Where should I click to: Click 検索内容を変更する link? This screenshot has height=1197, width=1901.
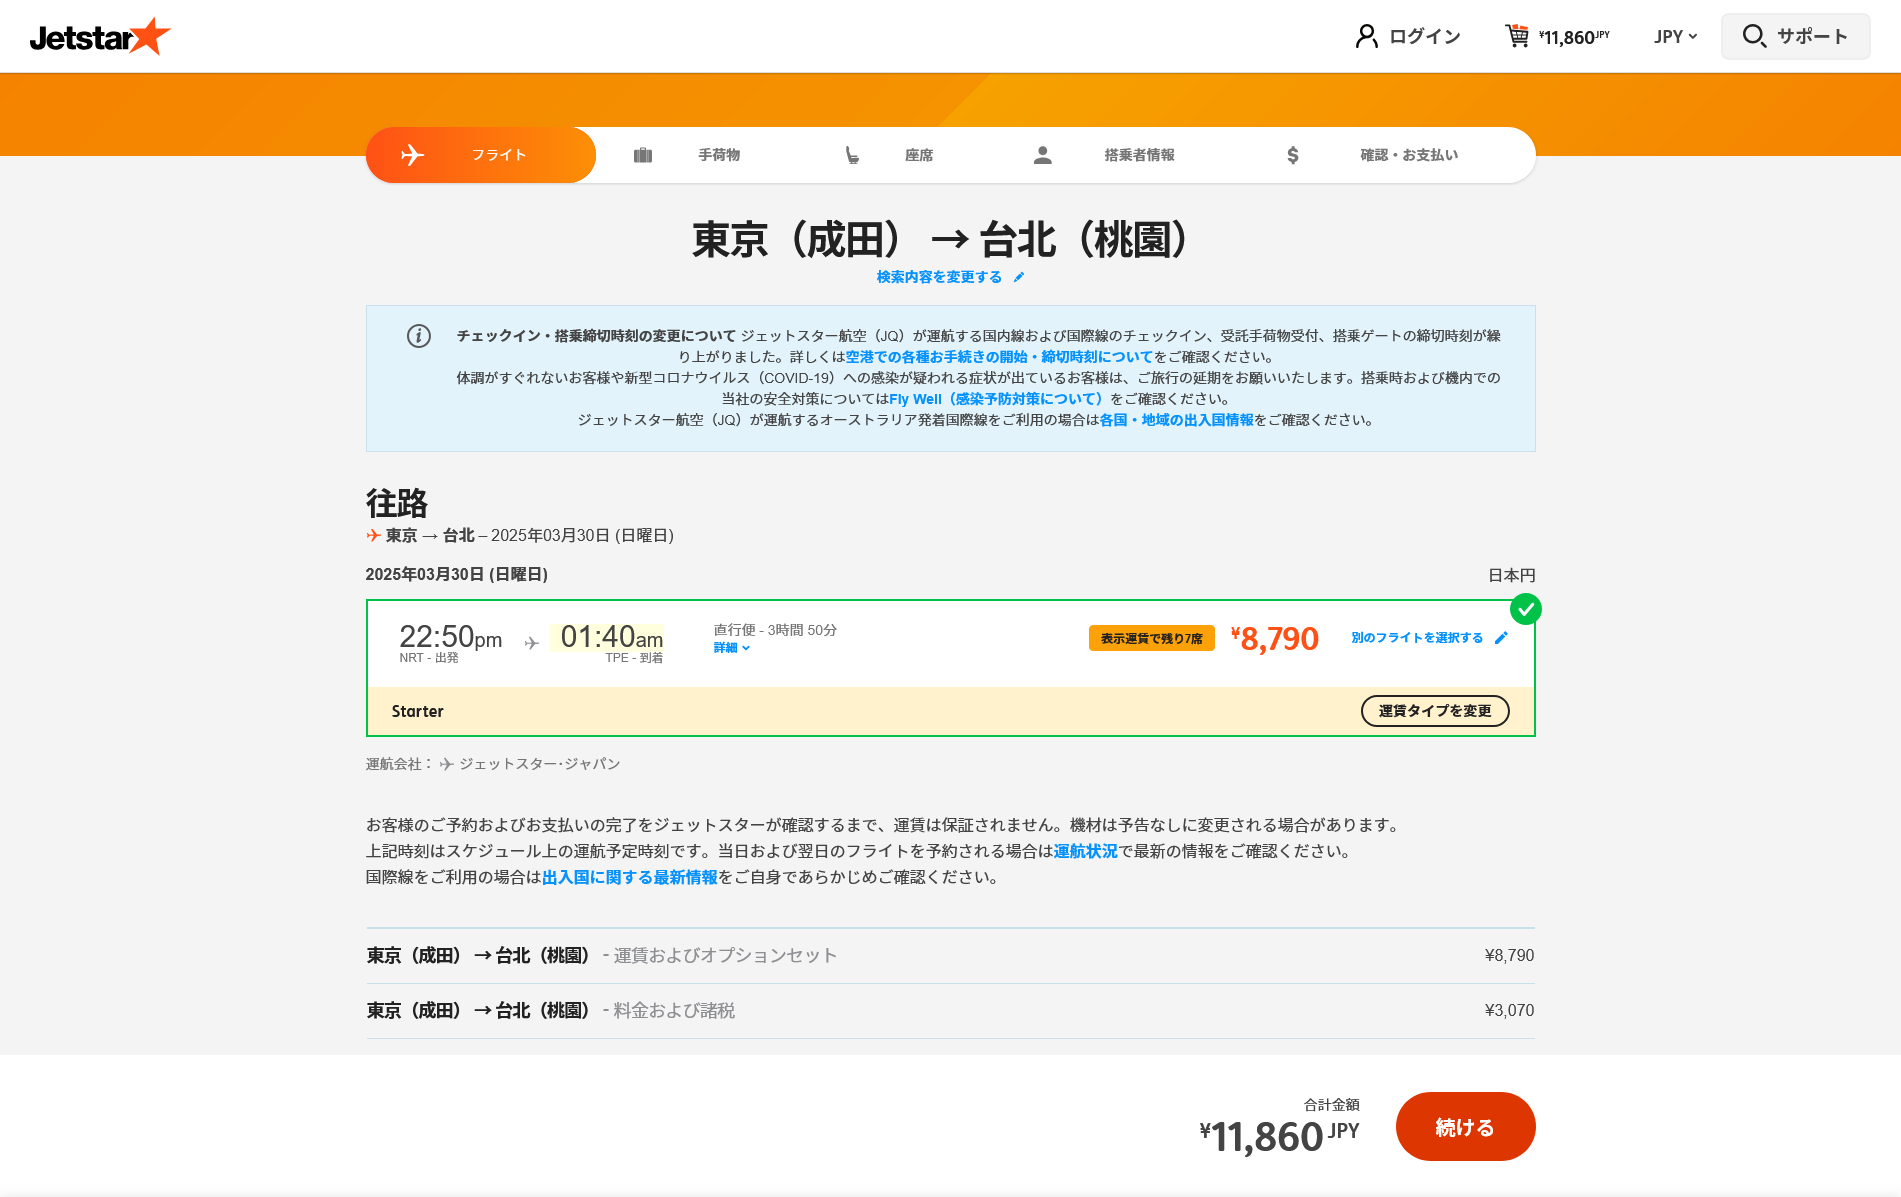(x=939, y=277)
